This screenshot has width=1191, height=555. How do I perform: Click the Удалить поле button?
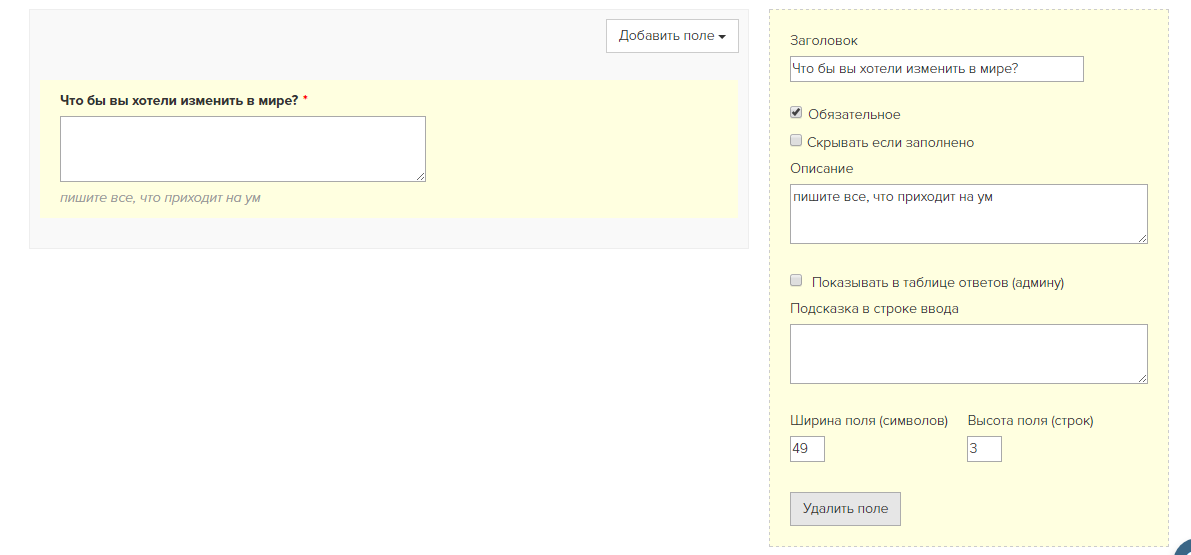[x=845, y=509]
